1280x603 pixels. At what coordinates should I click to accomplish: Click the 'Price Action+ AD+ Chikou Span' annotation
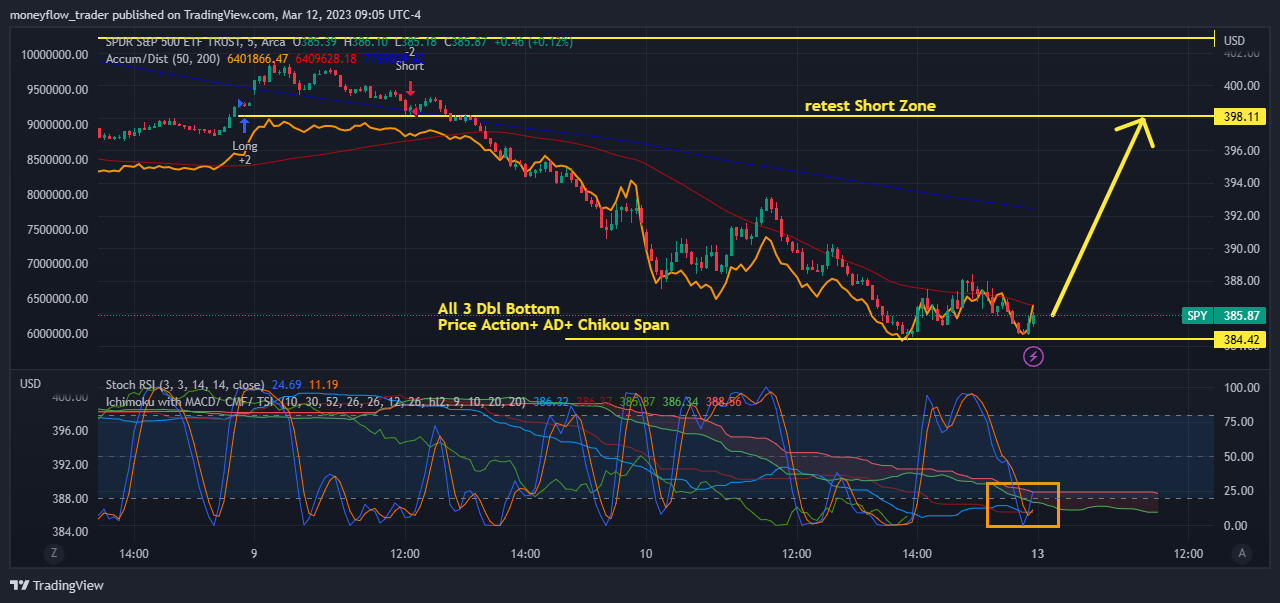point(554,325)
